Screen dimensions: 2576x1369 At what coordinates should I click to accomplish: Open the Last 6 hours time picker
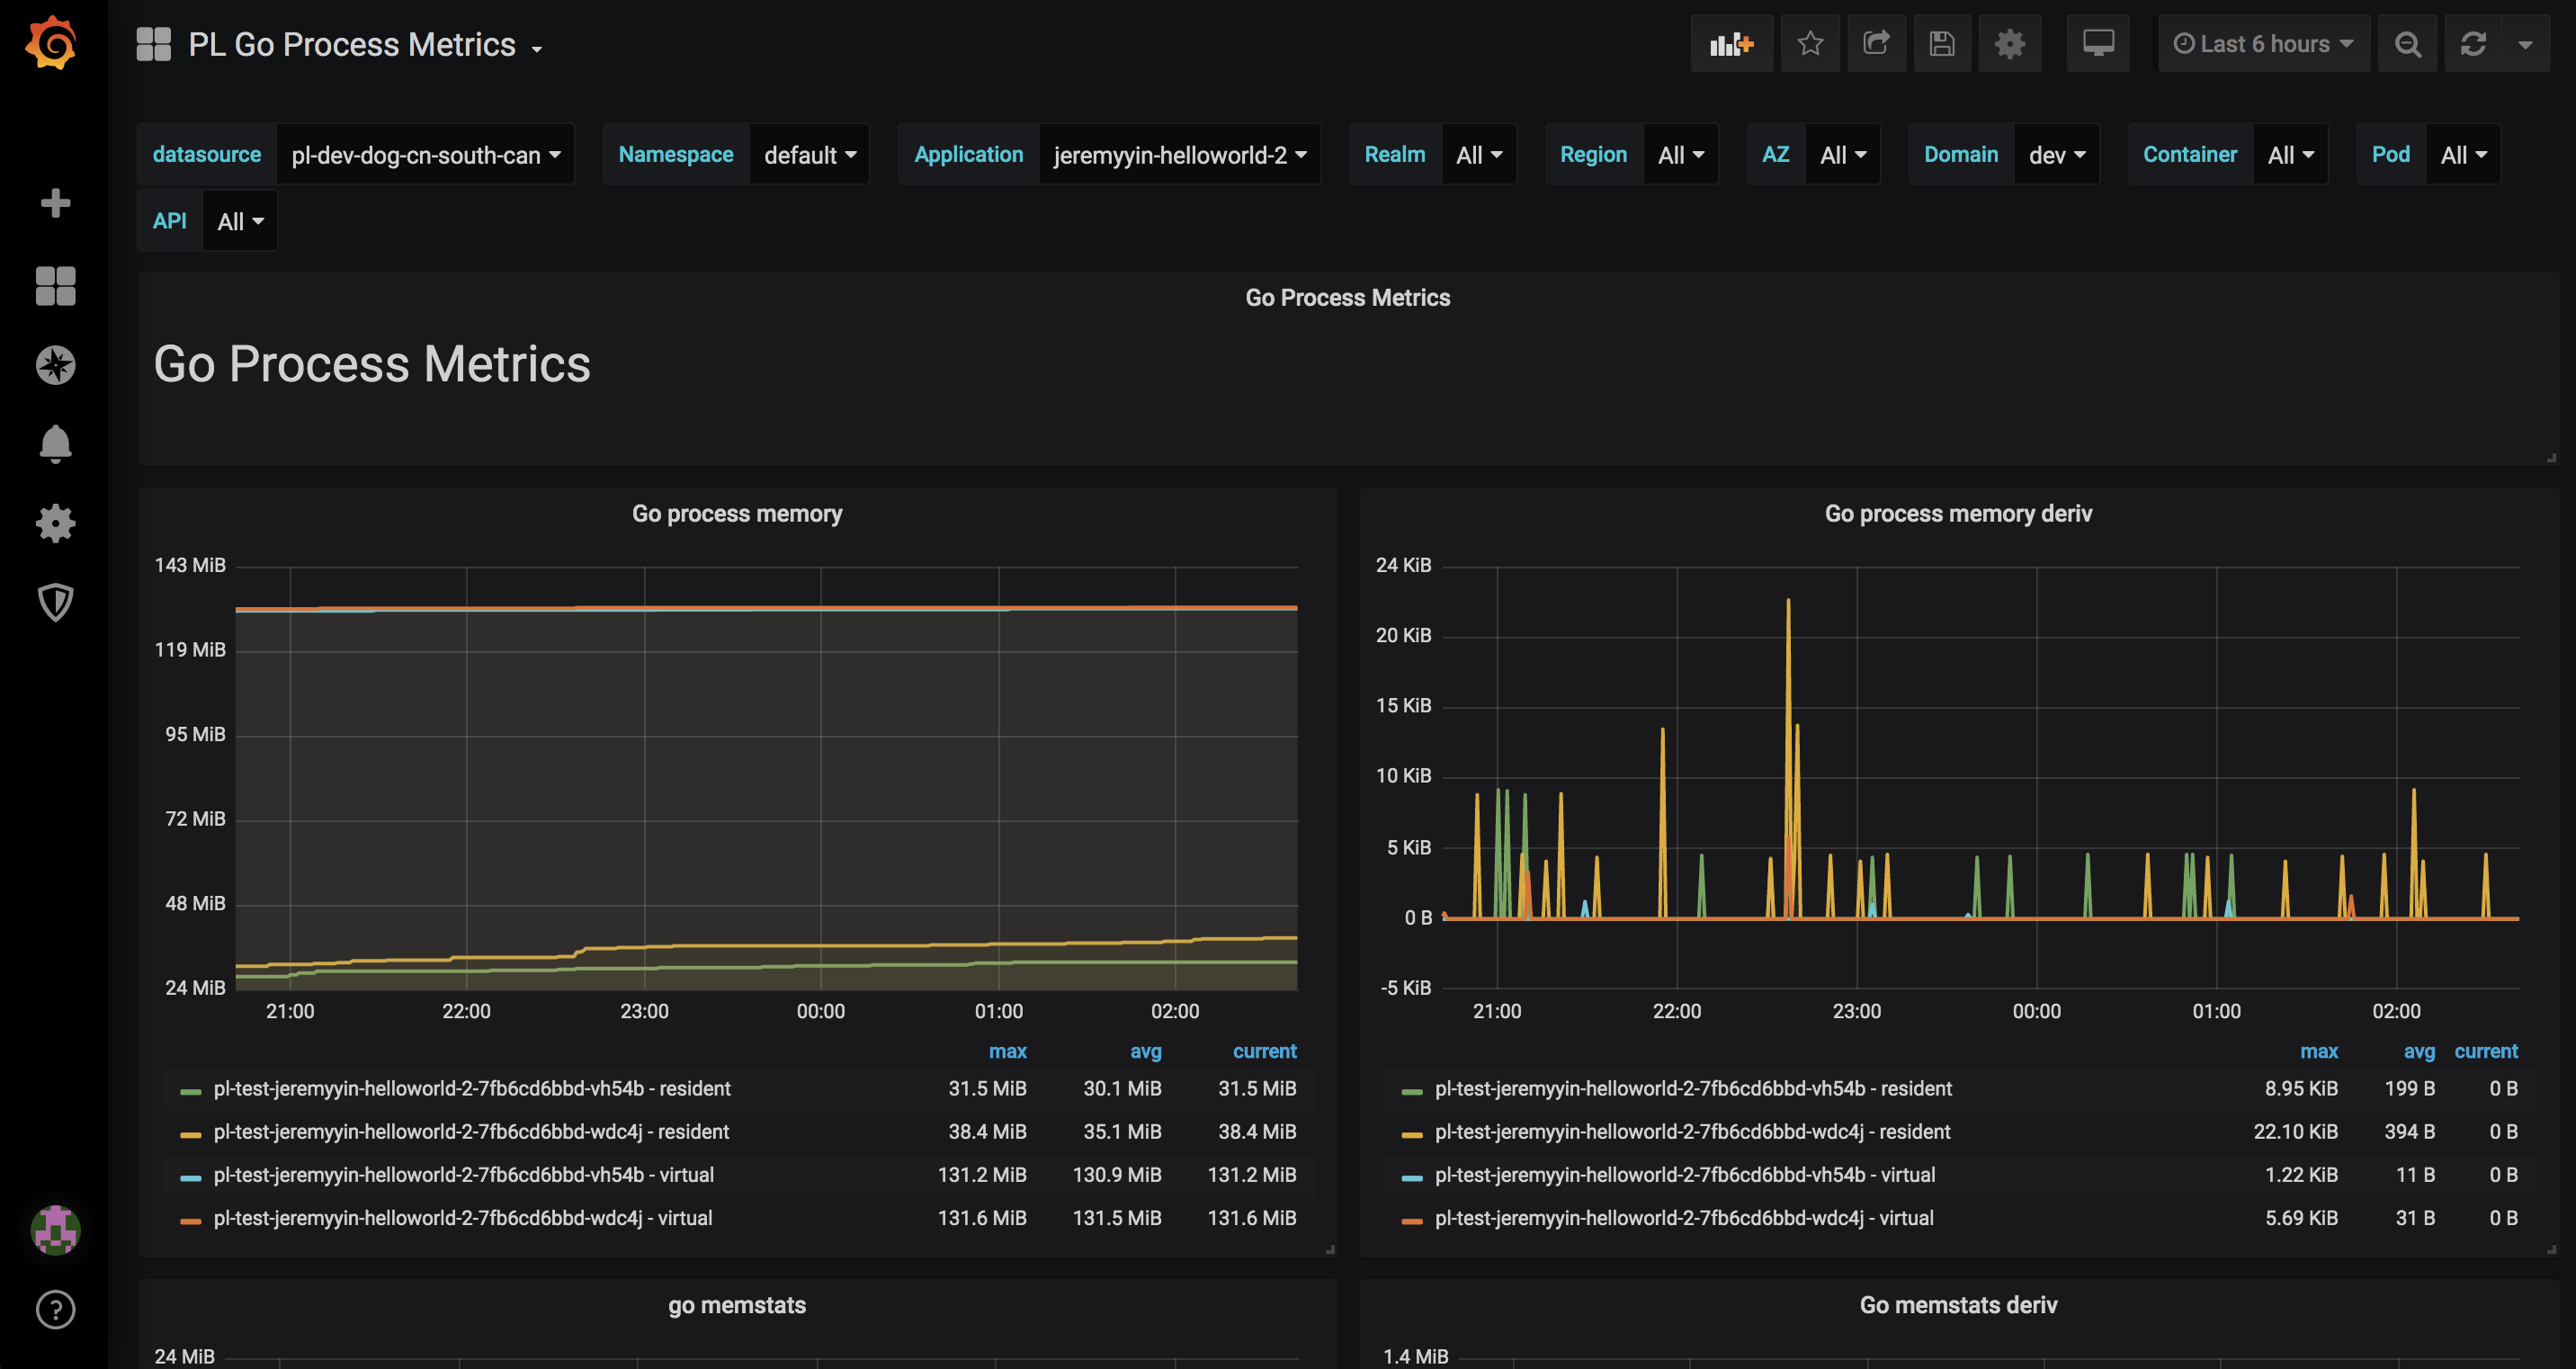[x=2263, y=44]
